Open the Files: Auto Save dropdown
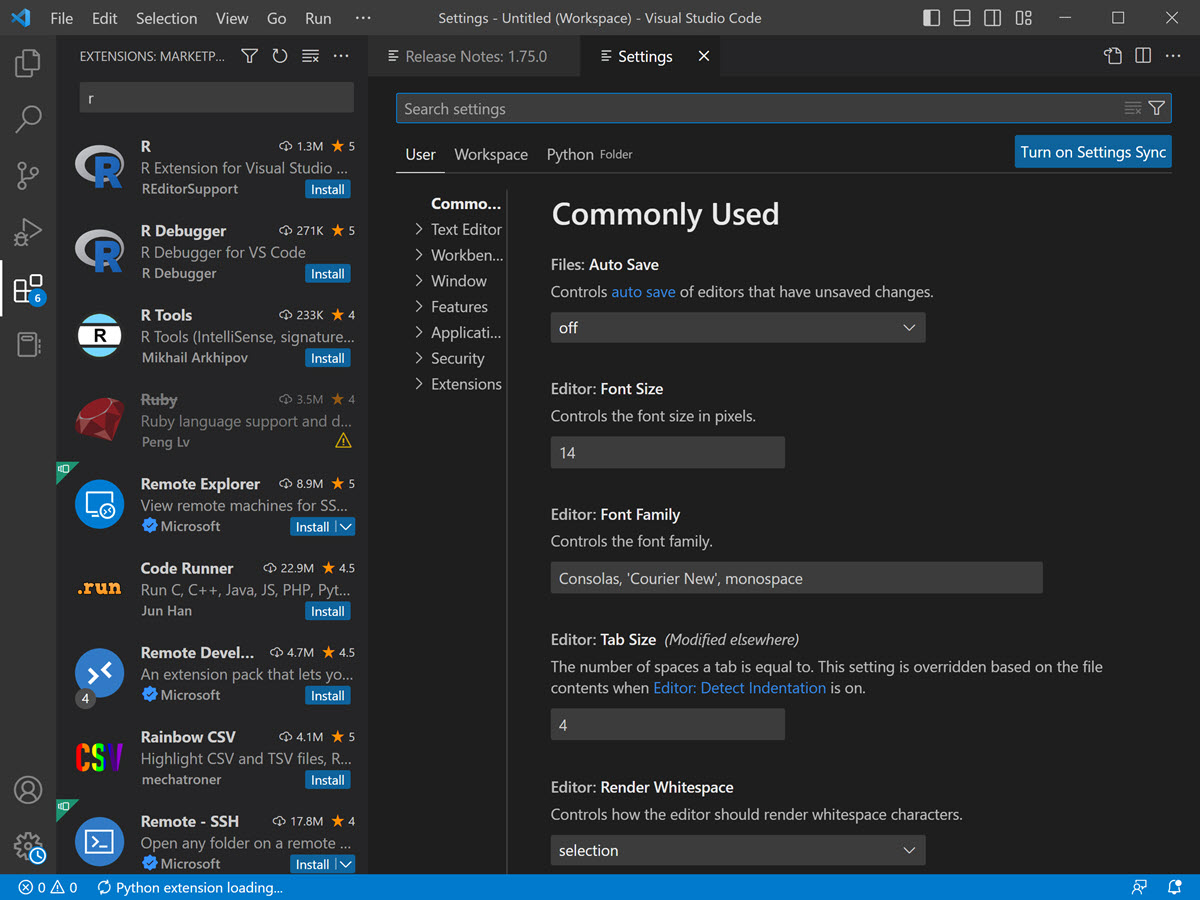The width and height of the screenshot is (1200, 900). (738, 328)
